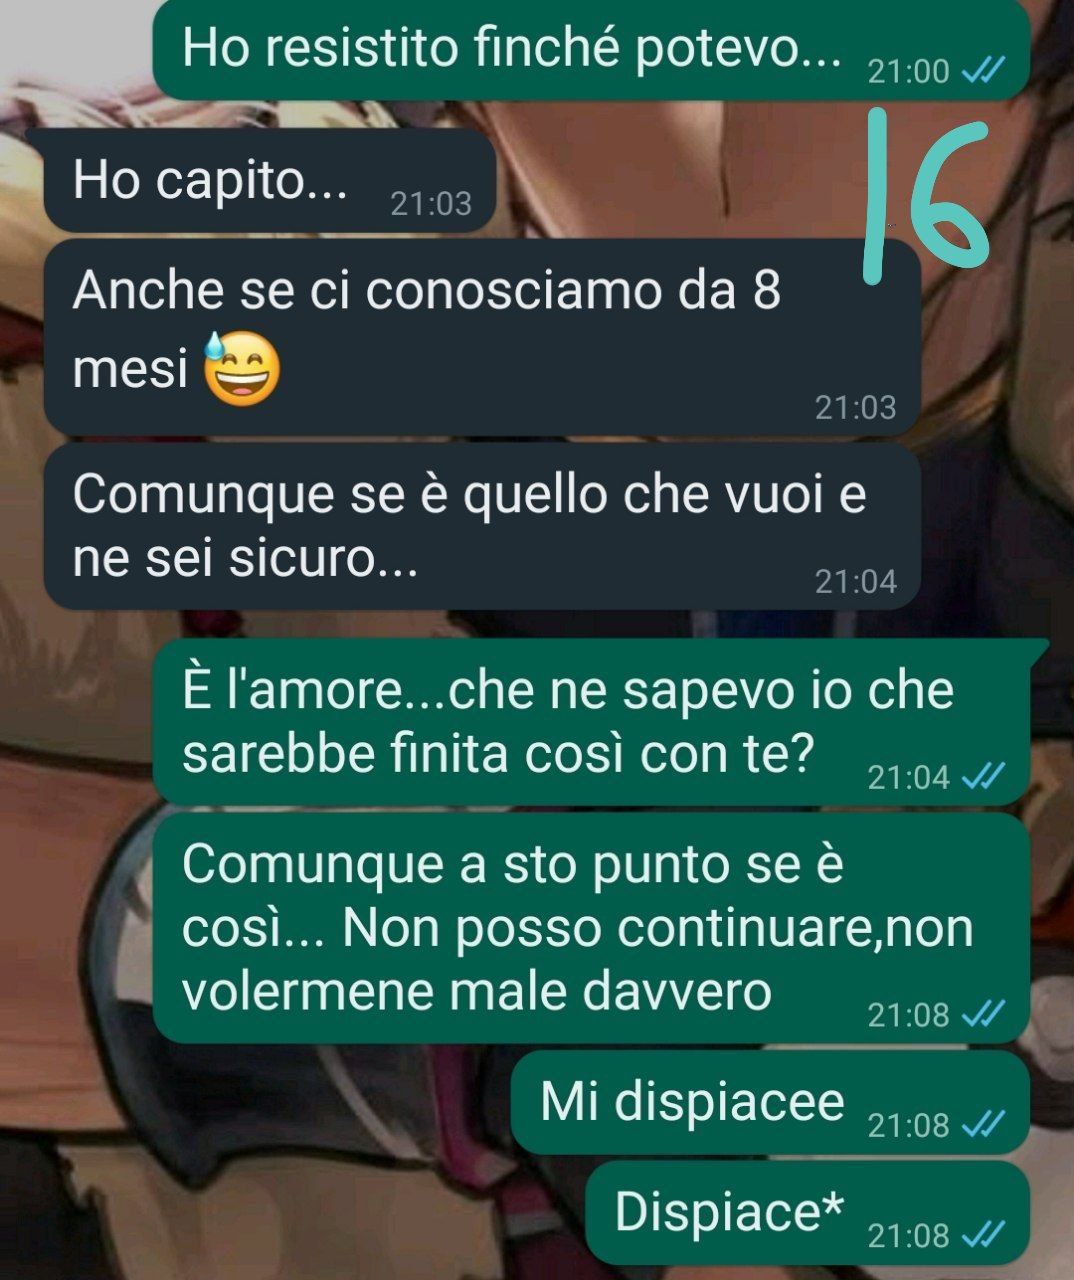This screenshot has width=1074, height=1280.
Task: Tap the sweat-smile emoji after 'mesi'
Action: click(x=242, y=367)
